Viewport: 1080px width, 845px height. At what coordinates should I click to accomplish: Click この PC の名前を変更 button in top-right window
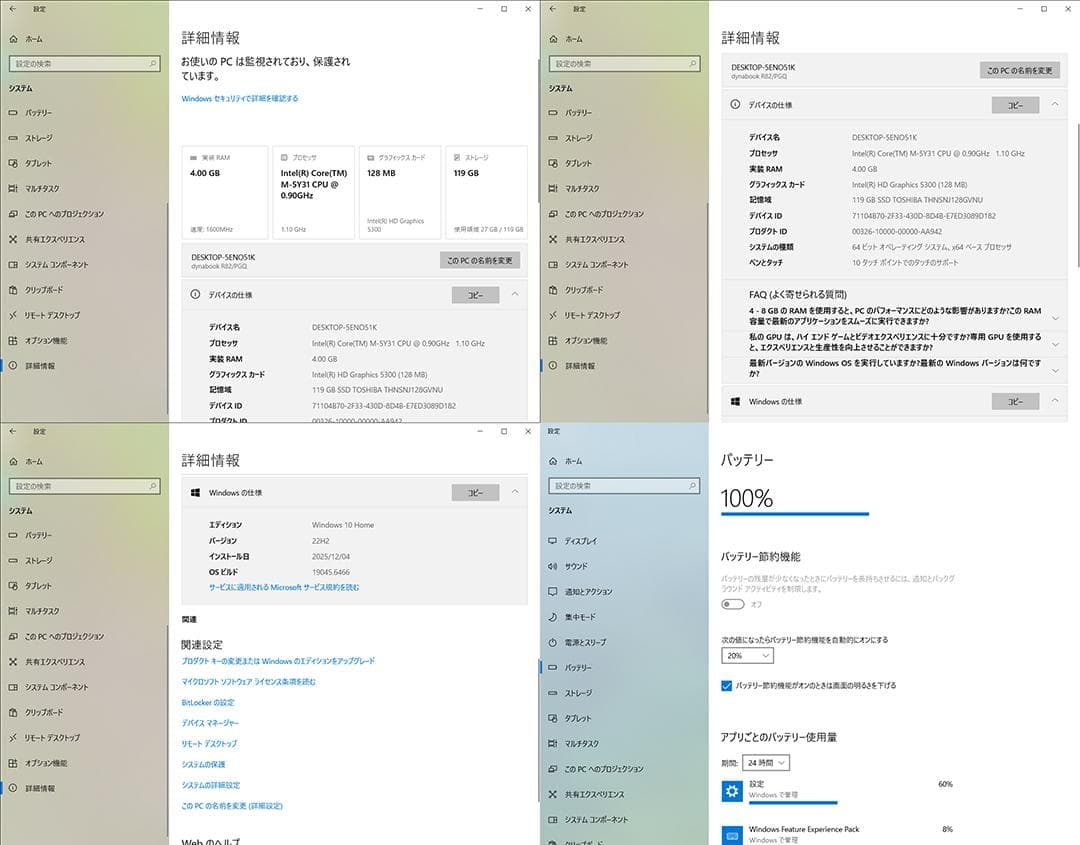point(1020,70)
